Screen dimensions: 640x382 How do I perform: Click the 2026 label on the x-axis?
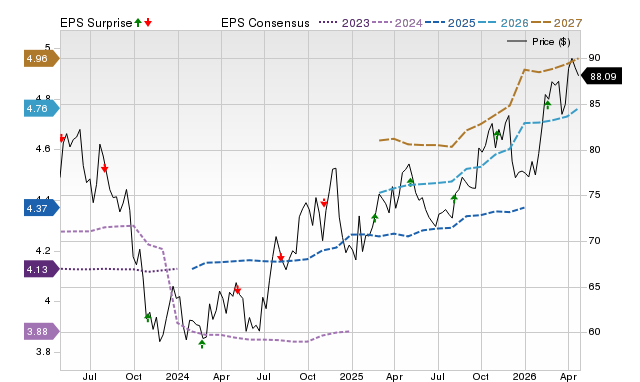[x=524, y=376]
